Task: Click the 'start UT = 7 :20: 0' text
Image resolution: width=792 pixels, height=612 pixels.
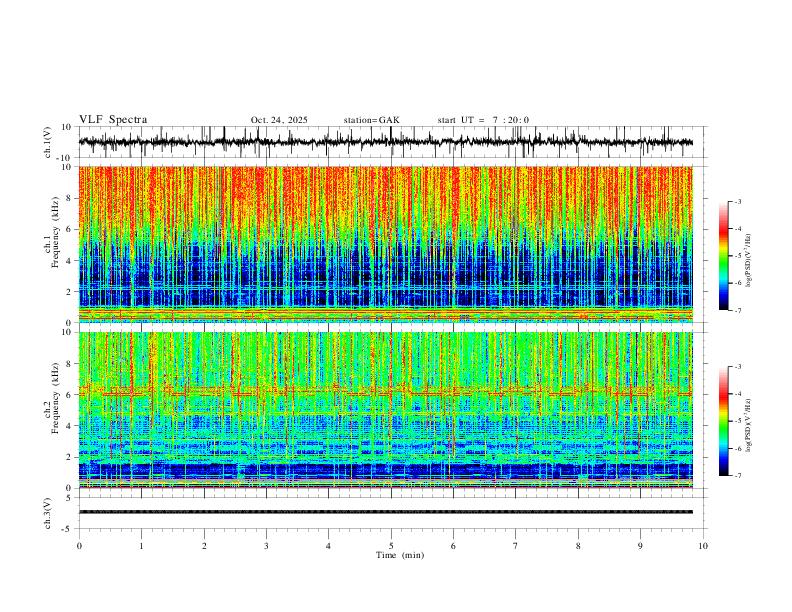Action: point(483,120)
